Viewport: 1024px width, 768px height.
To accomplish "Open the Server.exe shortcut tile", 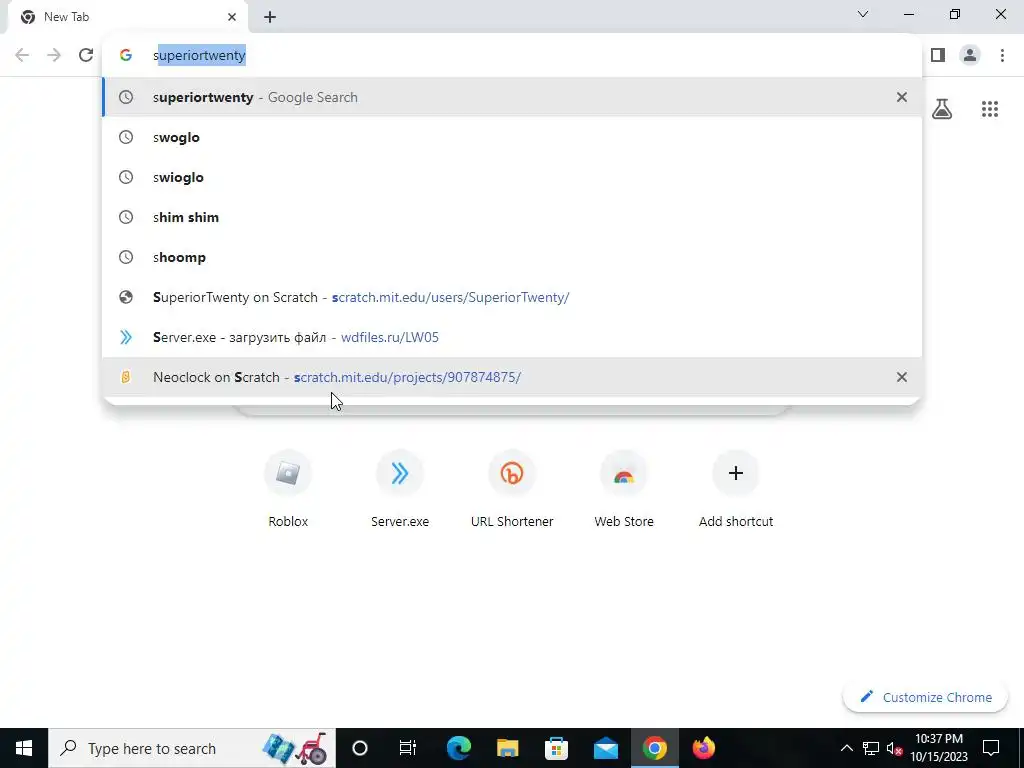I will (x=400, y=488).
